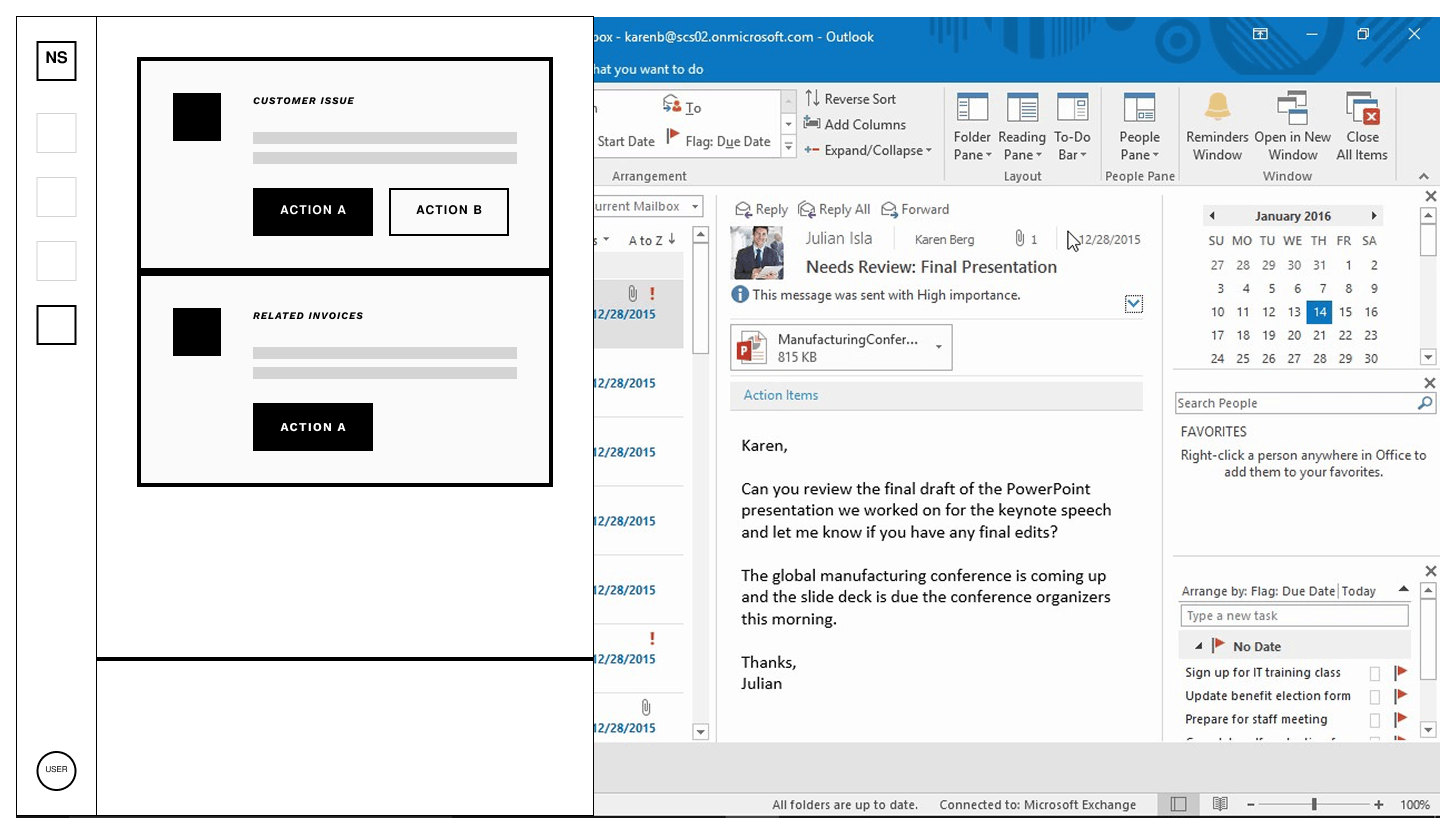Viewport: 1440px width, 832px height.
Task: Click the USER circle in left sidebar
Action: point(56,770)
